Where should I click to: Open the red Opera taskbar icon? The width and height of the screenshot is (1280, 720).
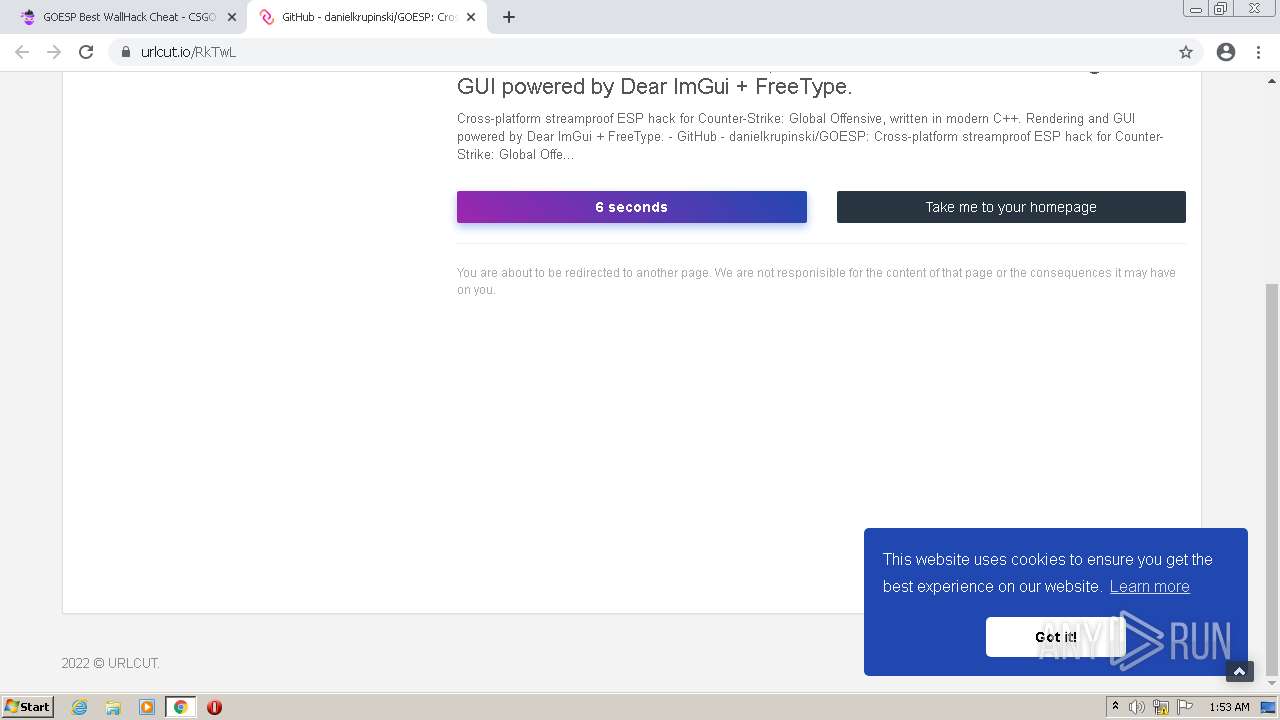[x=214, y=707]
